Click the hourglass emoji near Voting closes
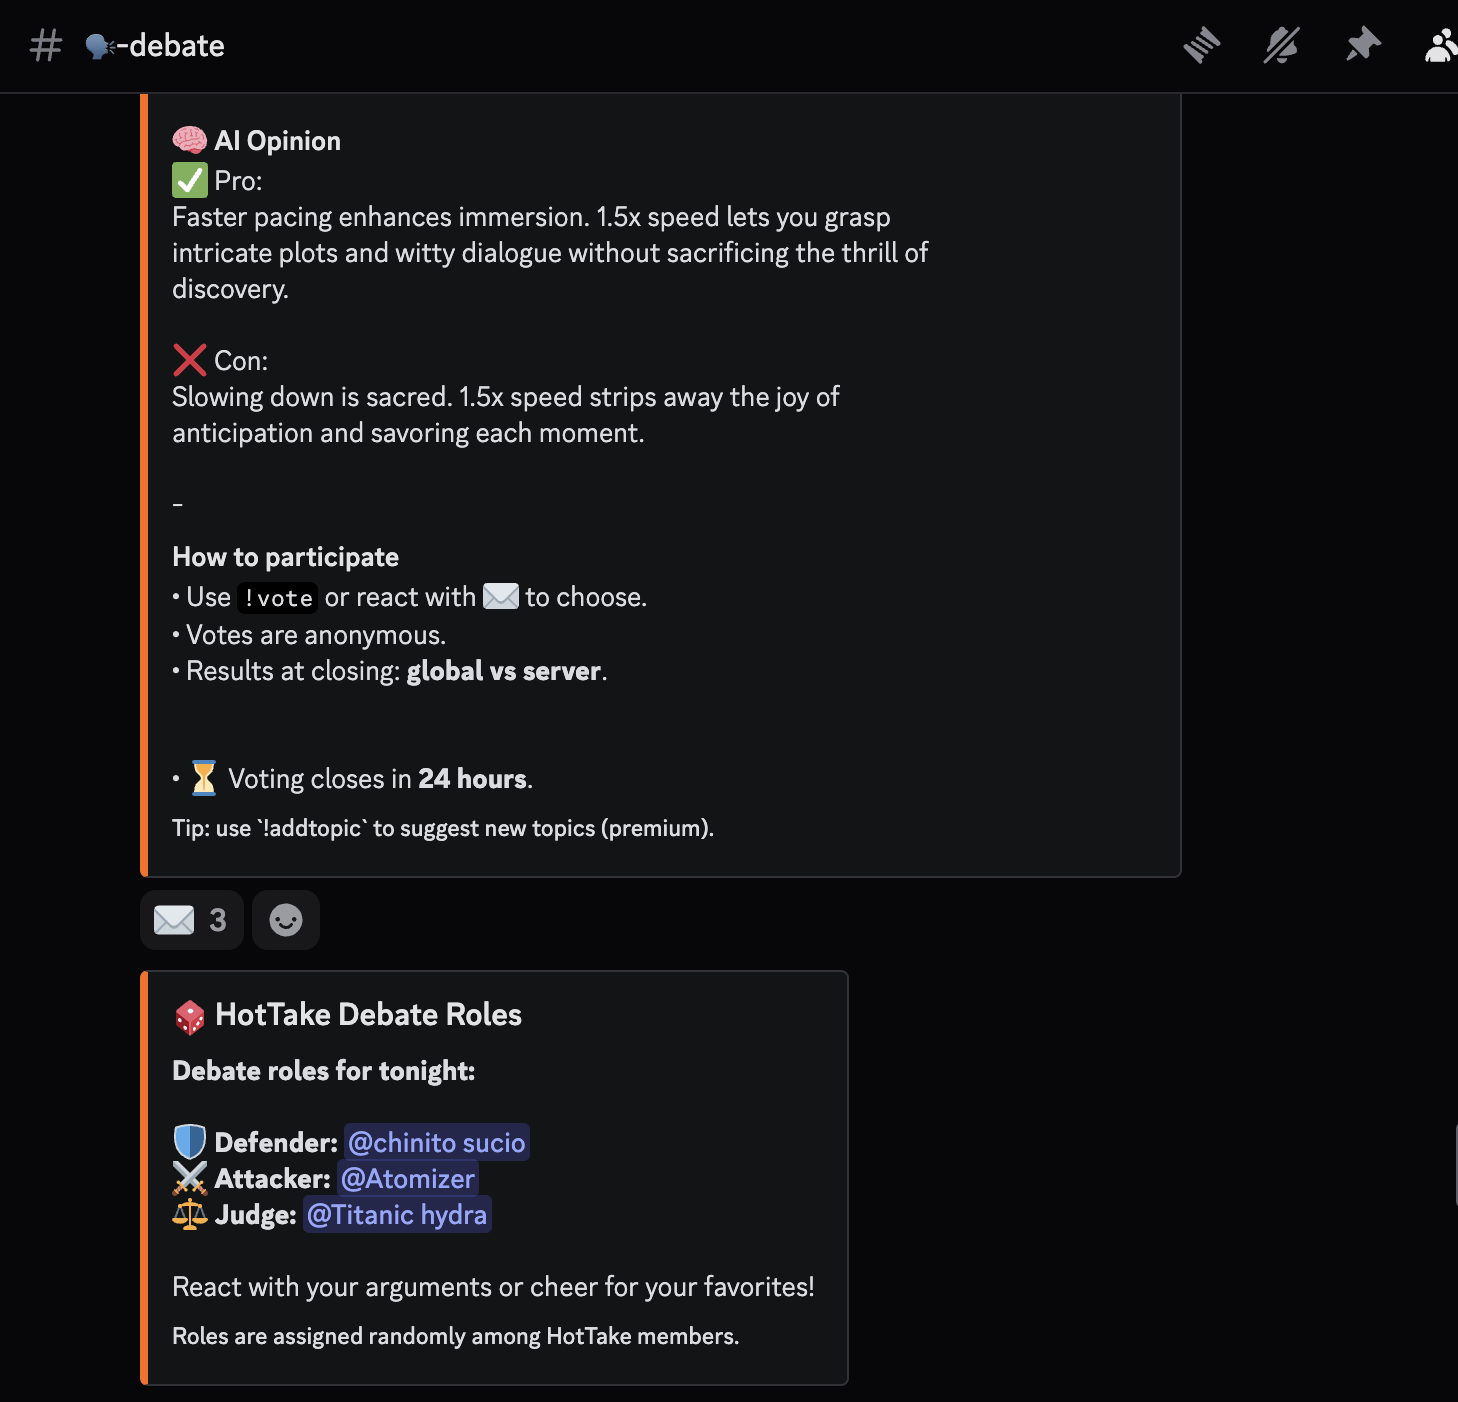 pyautogui.click(x=203, y=778)
